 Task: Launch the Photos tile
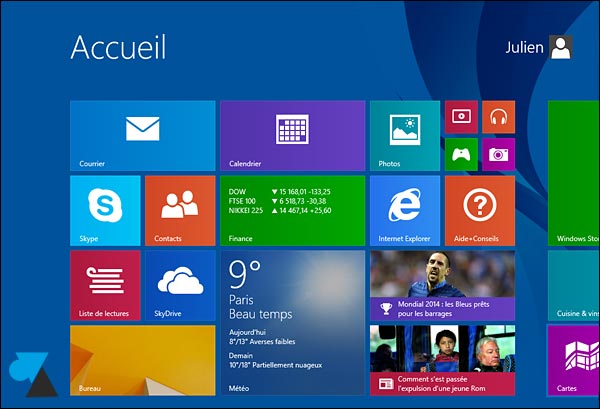pyautogui.click(x=405, y=135)
